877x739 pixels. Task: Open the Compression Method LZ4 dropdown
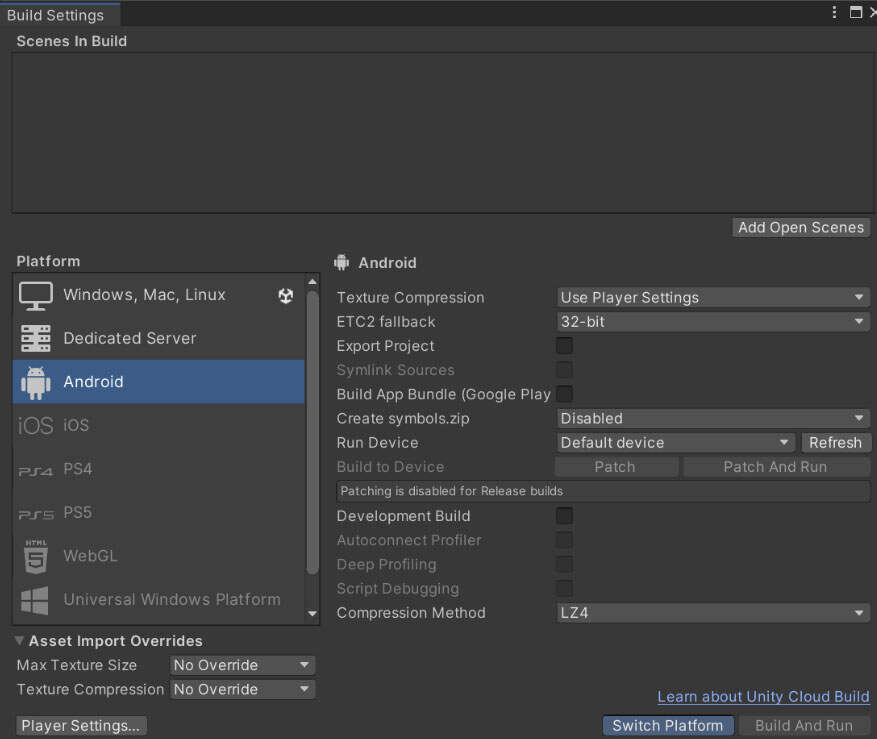point(713,613)
